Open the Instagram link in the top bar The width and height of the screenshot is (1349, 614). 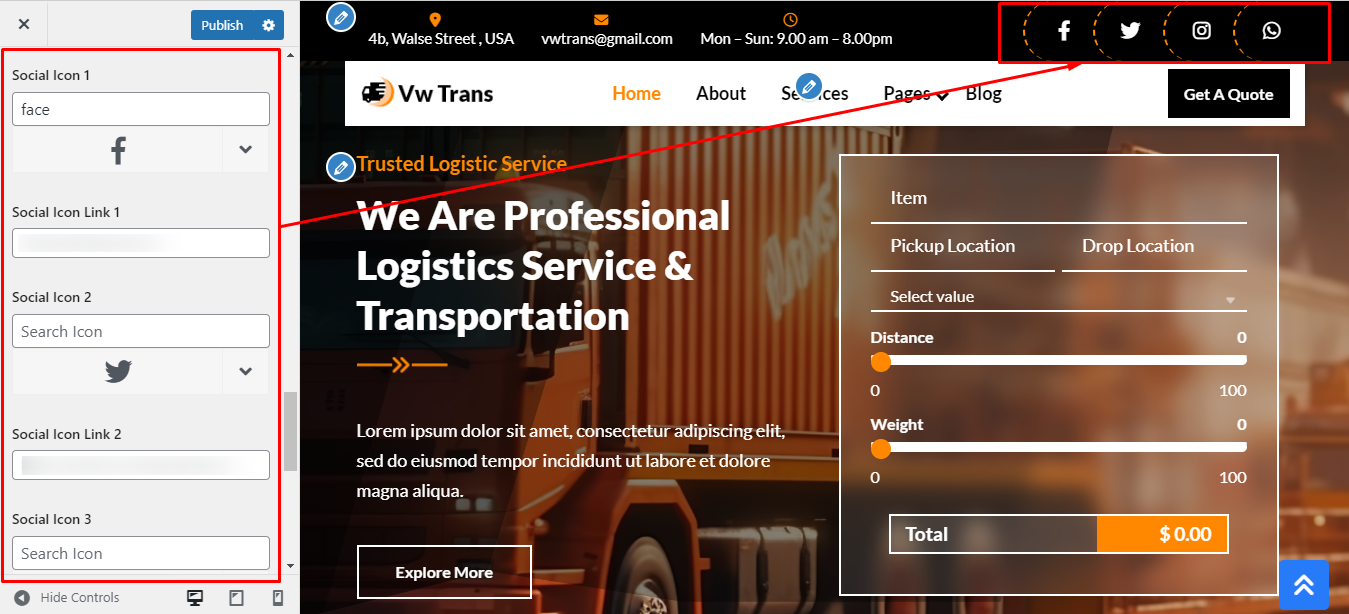click(1202, 30)
